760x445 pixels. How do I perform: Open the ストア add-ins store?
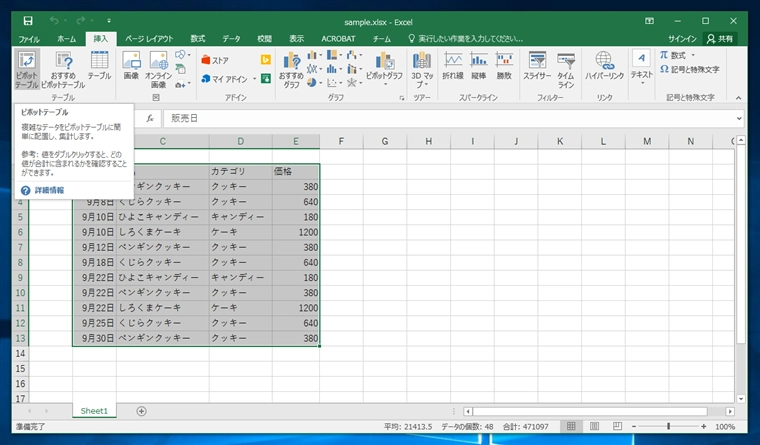(x=215, y=60)
